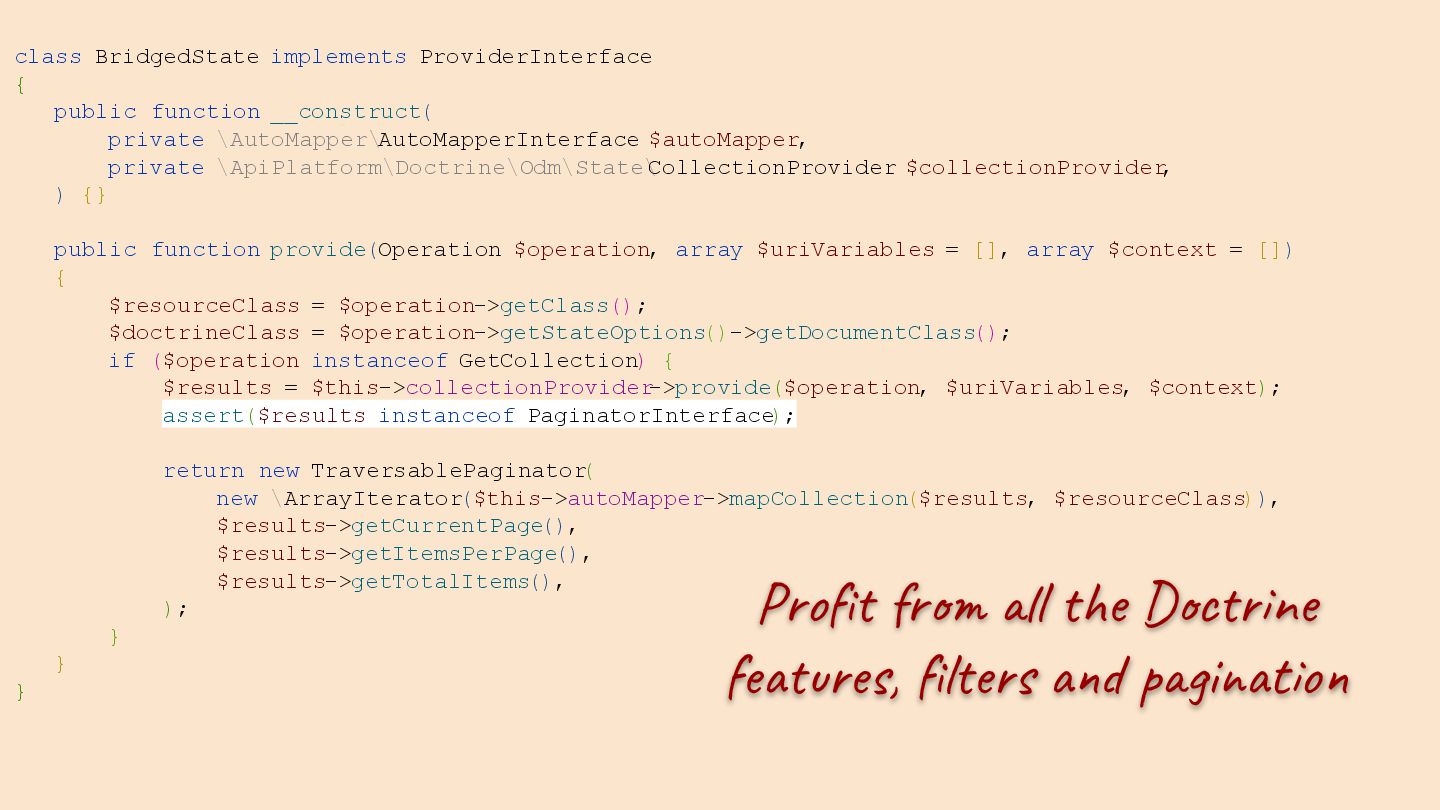Click the TraversablePaginator class name
Viewport: 1440px width, 810px height.
coord(448,471)
